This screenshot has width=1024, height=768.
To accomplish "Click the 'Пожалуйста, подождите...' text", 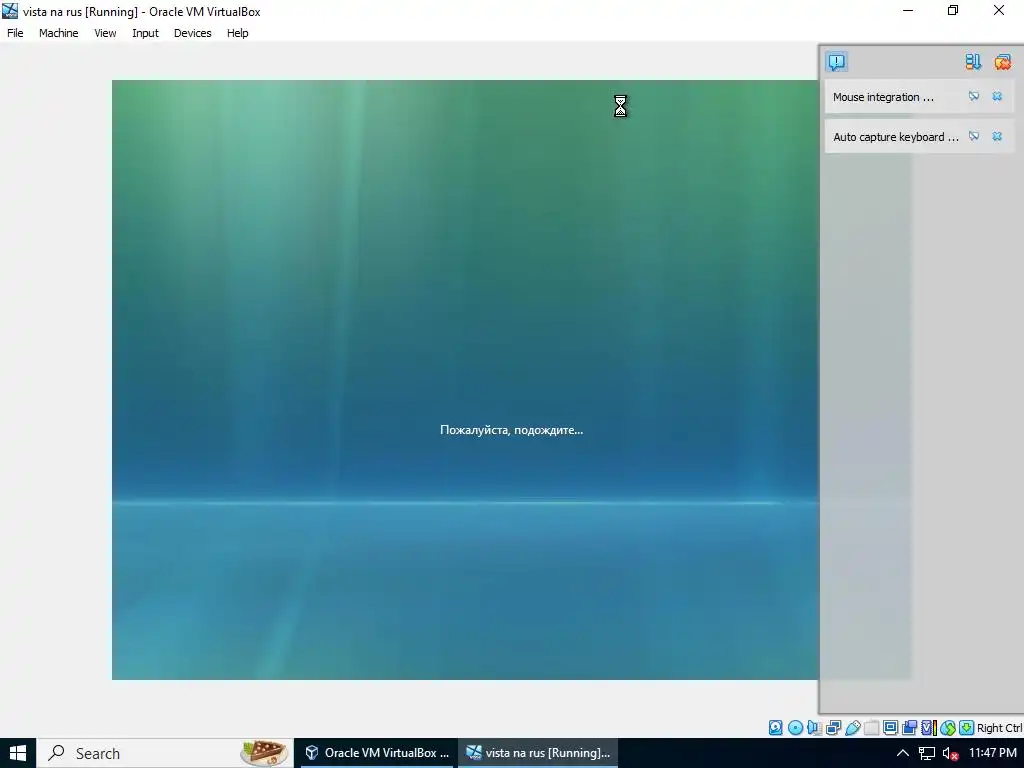I will click(x=511, y=430).
